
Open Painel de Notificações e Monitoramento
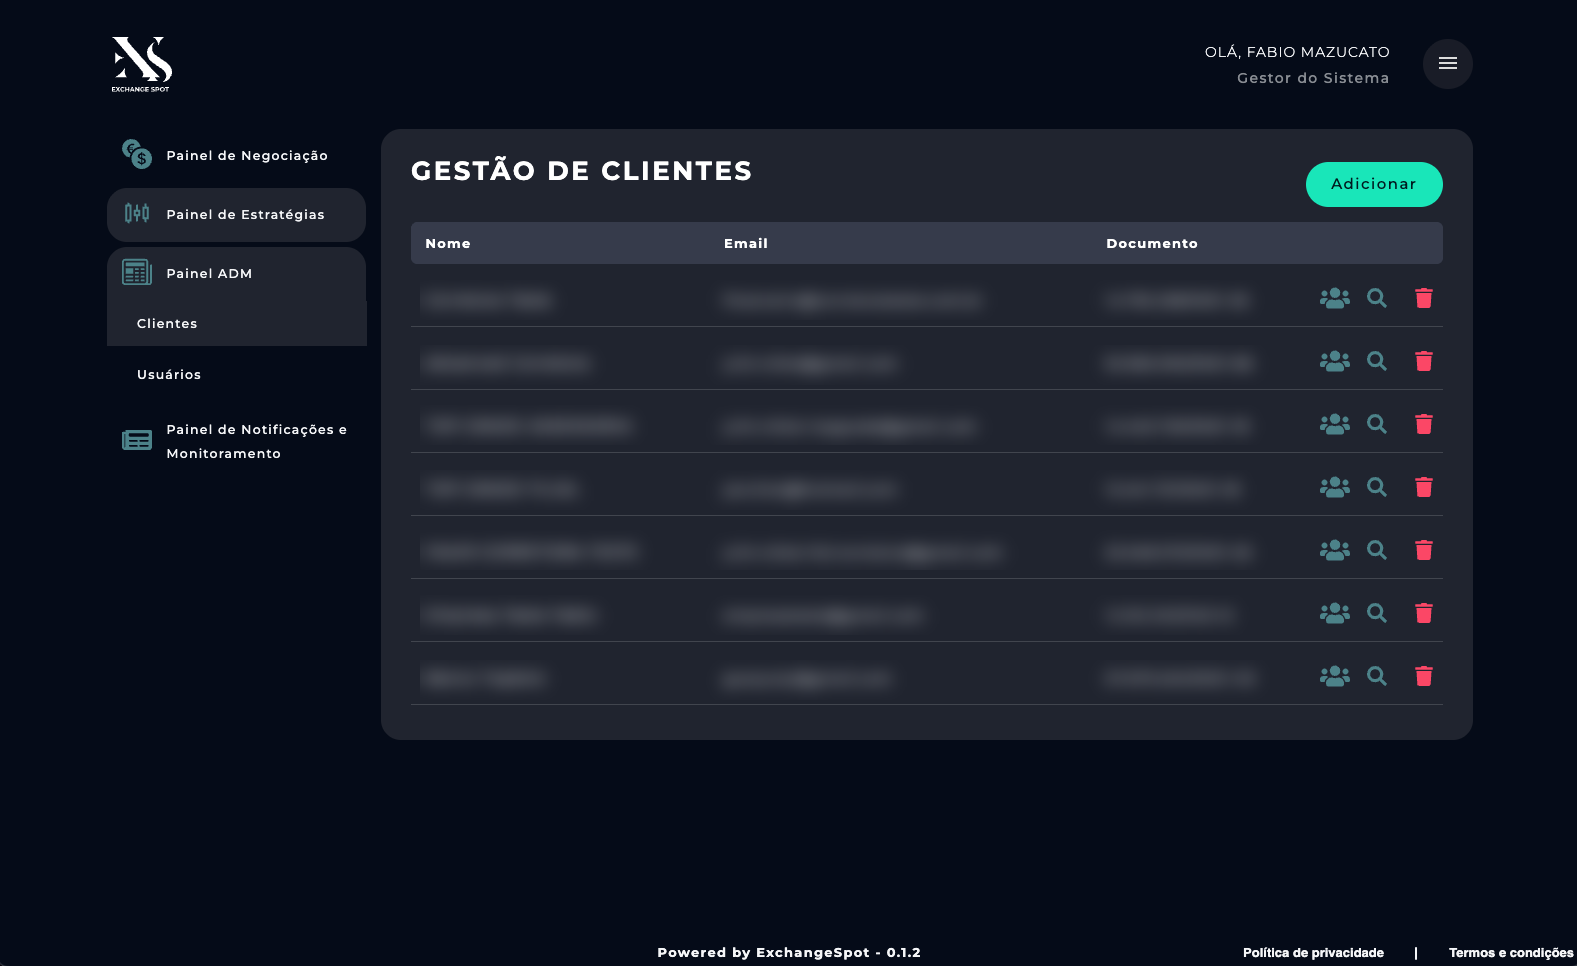(x=236, y=441)
